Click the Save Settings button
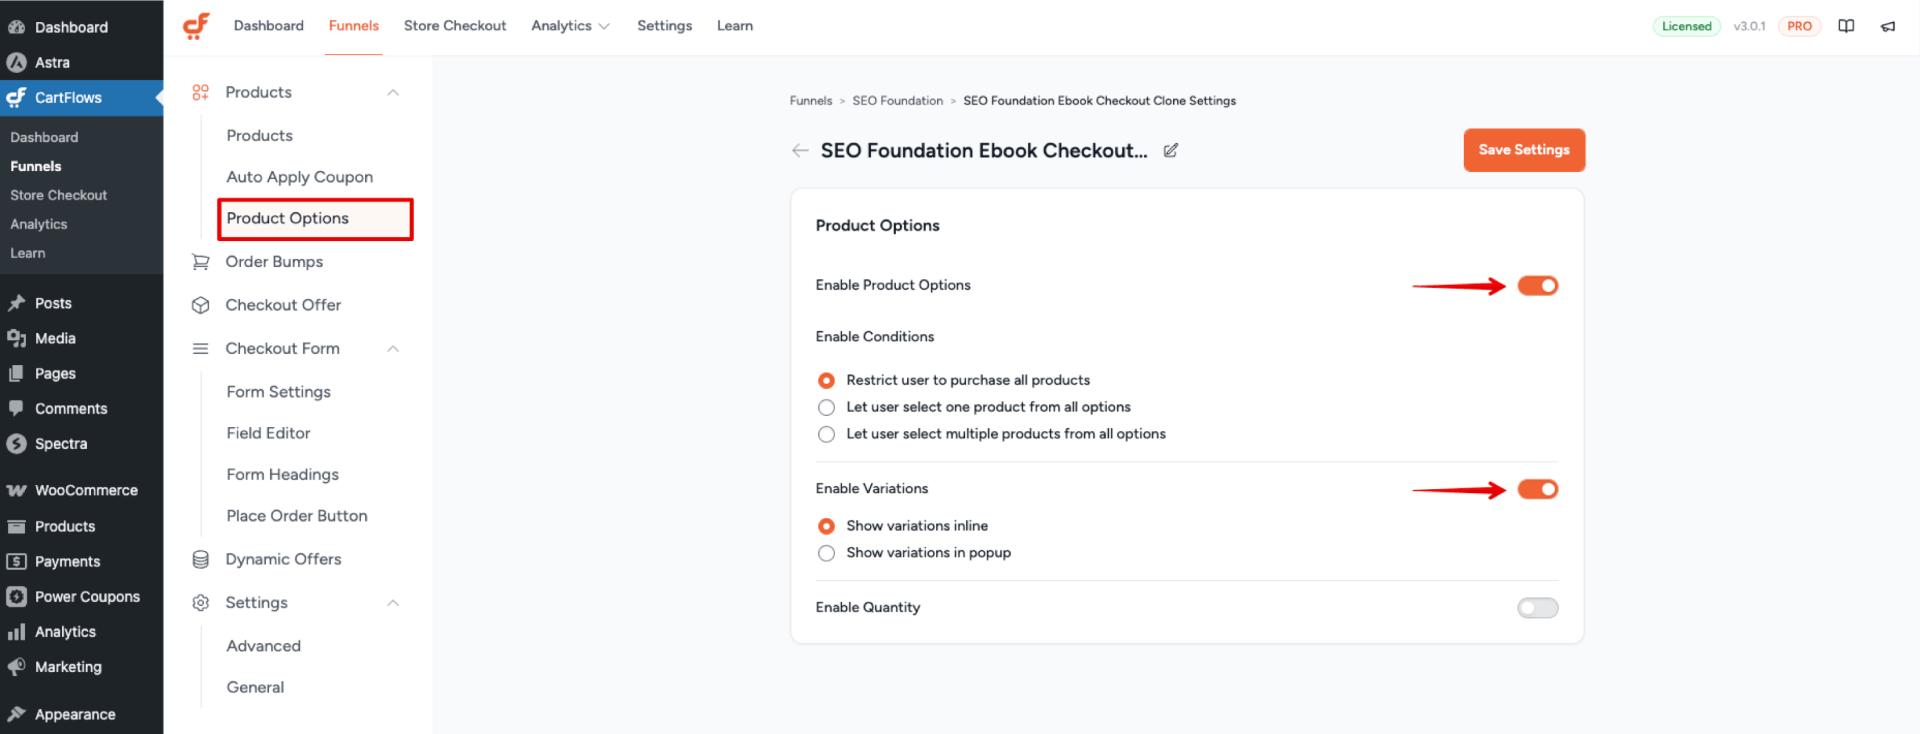 (1524, 150)
